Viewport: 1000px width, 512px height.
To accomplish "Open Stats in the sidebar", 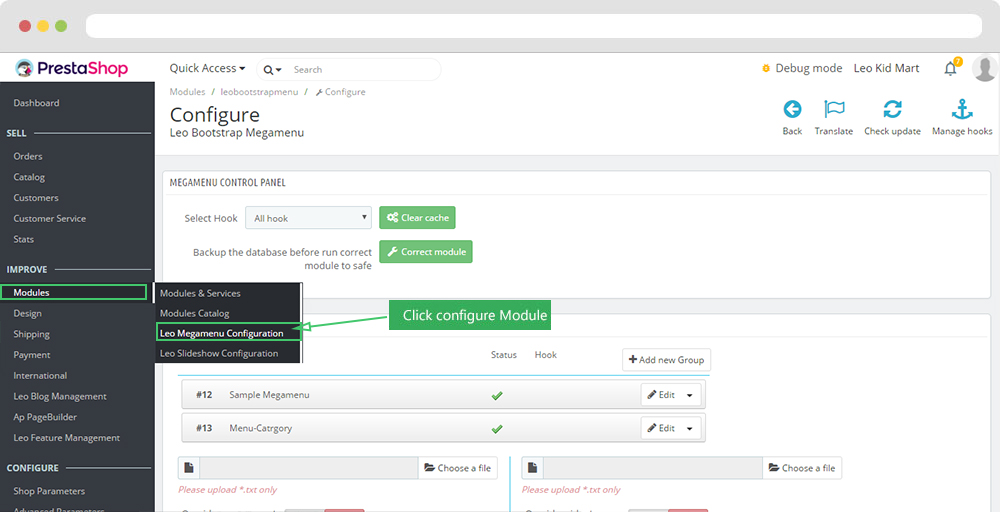I will click(24, 239).
